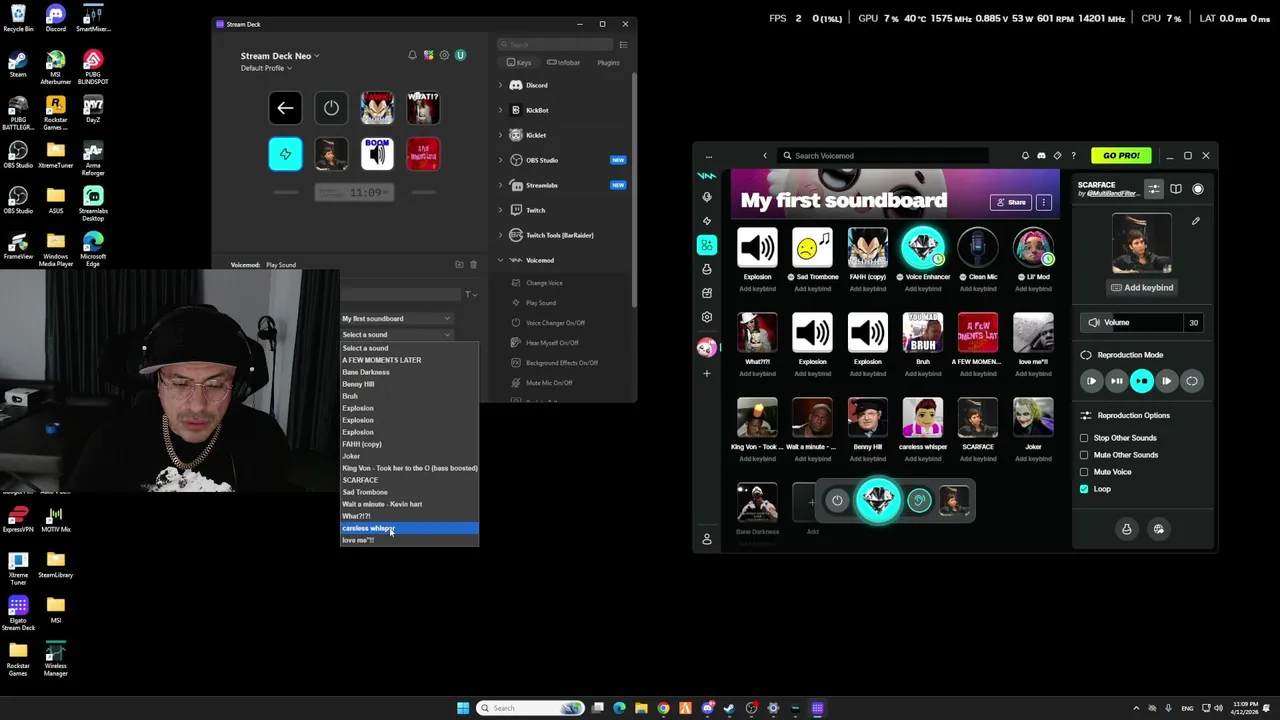The width and height of the screenshot is (1280, 720).
Task: Open the soundboard three-dot options menu
Action: (1044, 202)
